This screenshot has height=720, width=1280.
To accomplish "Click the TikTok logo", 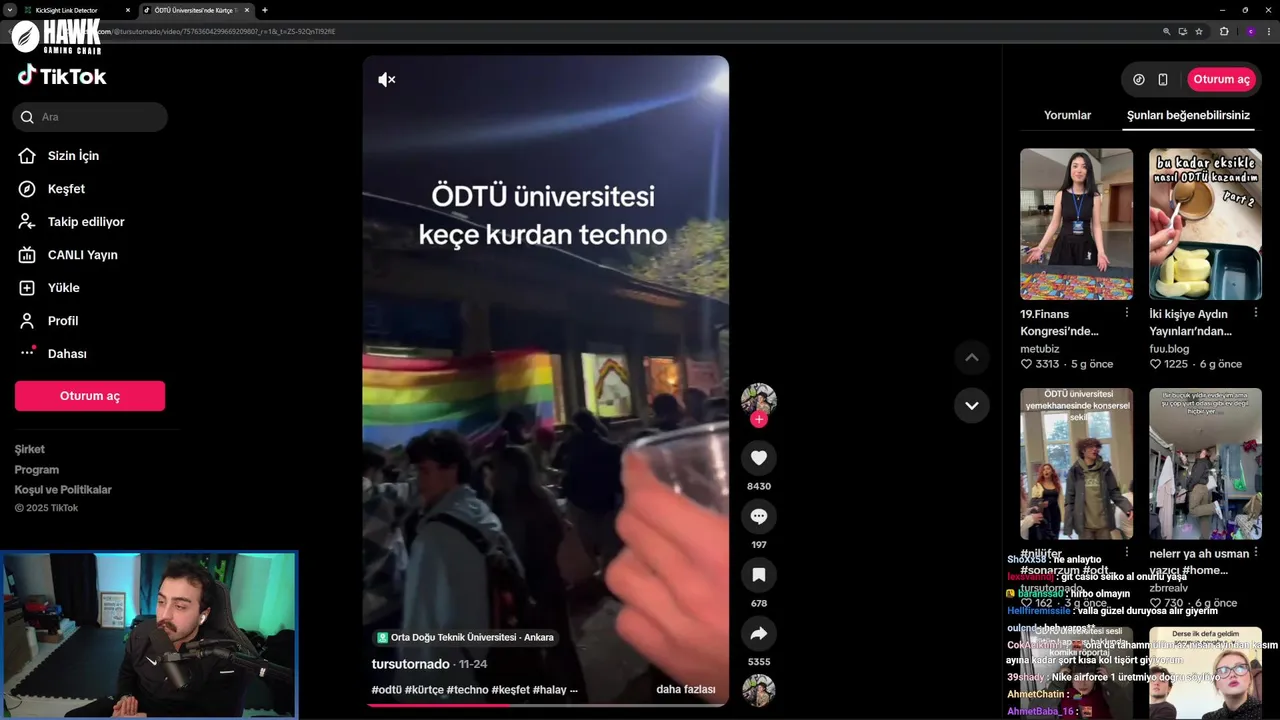I will point(62,76).
